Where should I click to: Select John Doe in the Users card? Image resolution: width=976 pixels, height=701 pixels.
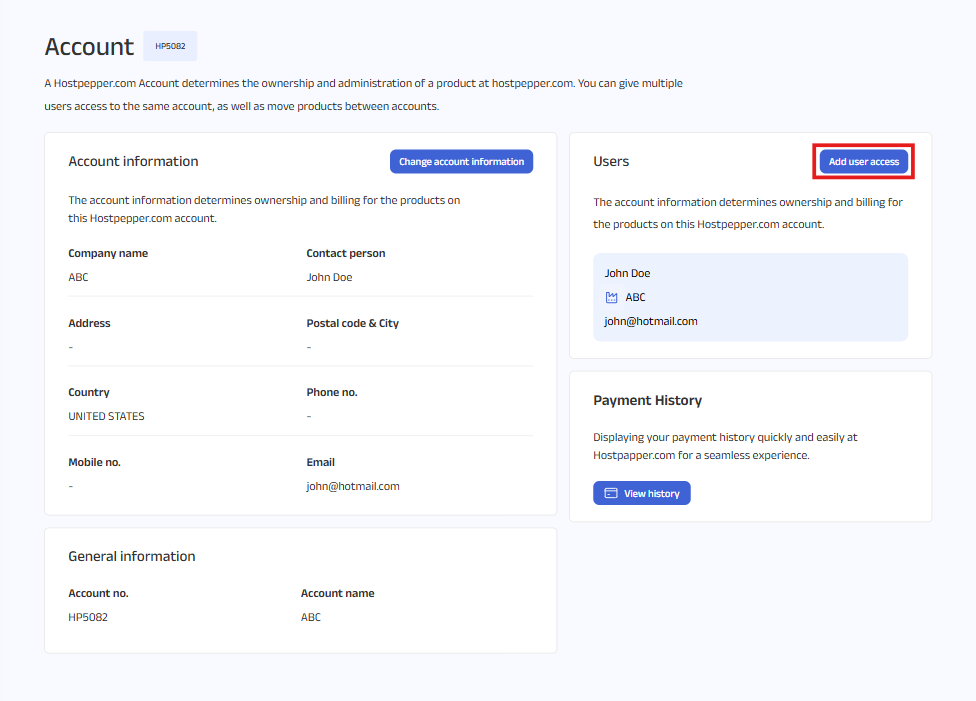pyautogui.click(x=627, y=273)
